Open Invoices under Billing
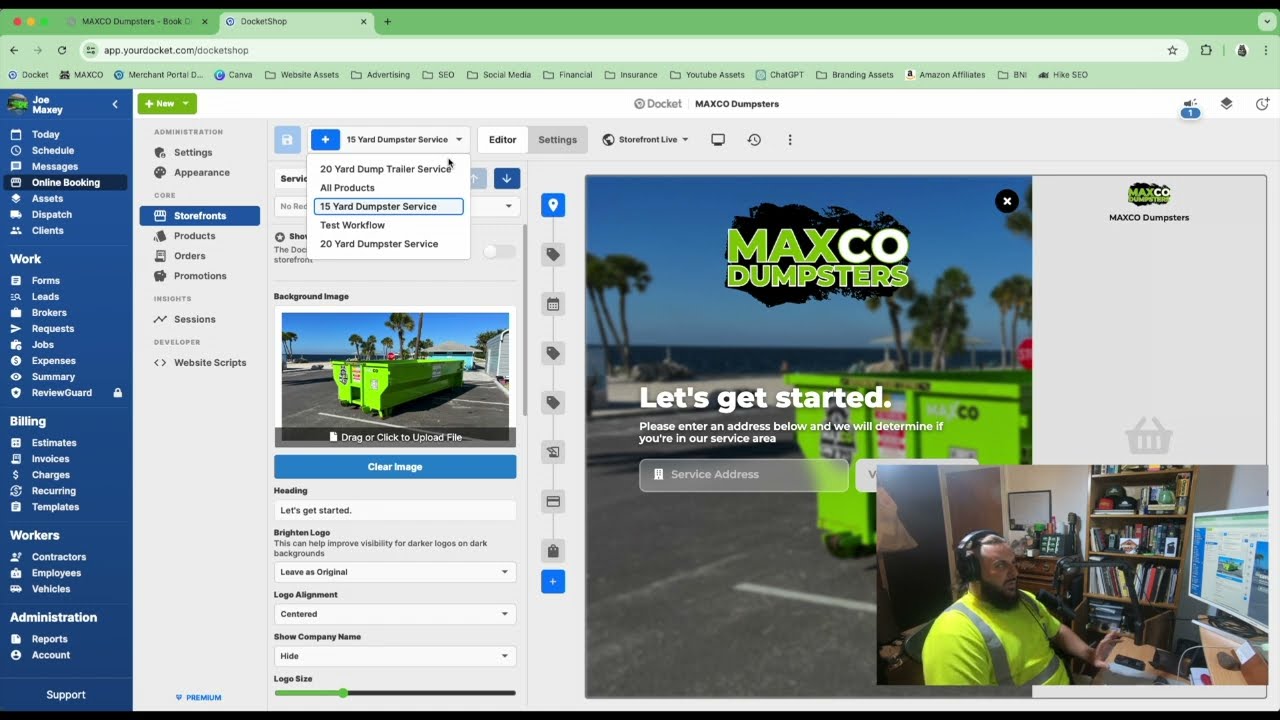The width and height of the screenshot is (1280, 720). click(50, 459)
